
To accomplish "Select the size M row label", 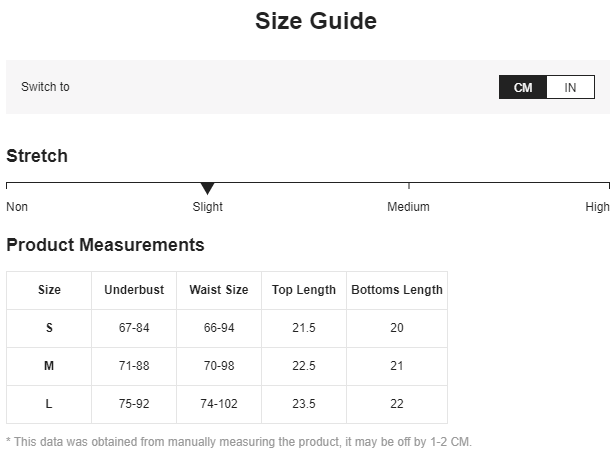I will 49,366.
